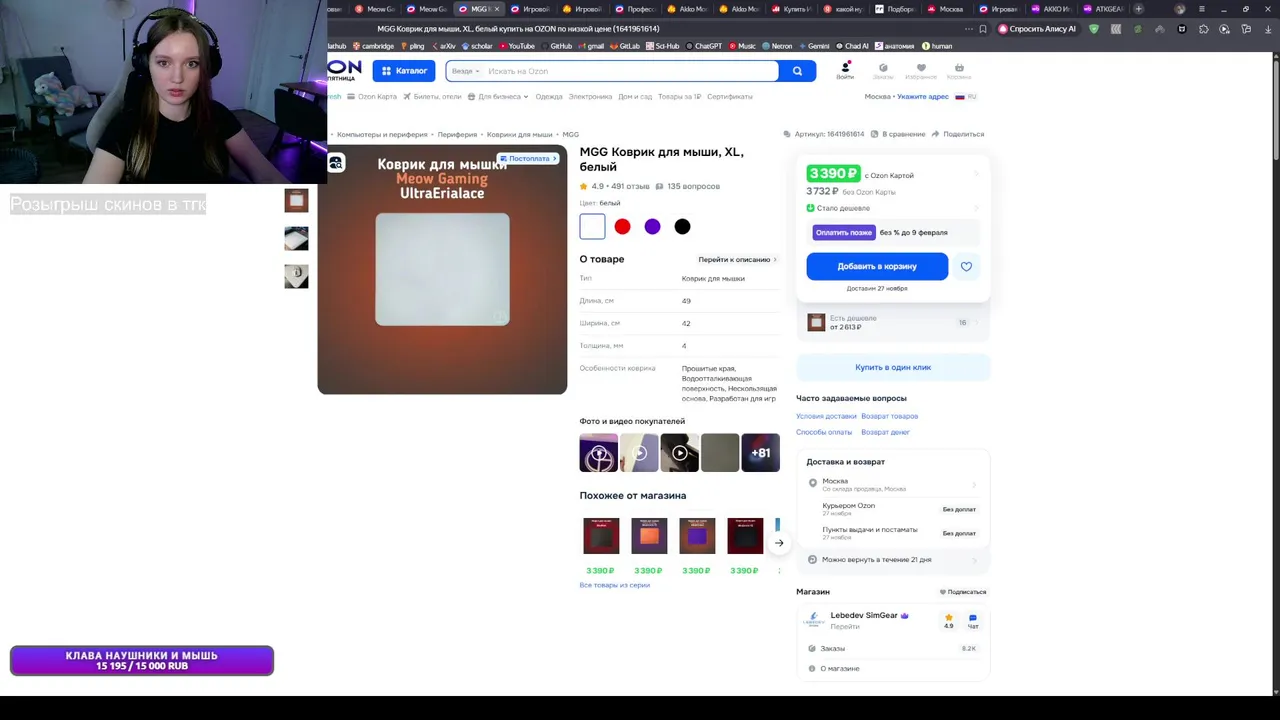This screenshot has height=720, width=1280.
Task: Expand the Москва delivery location row
Action: click(x=893, y=484)
